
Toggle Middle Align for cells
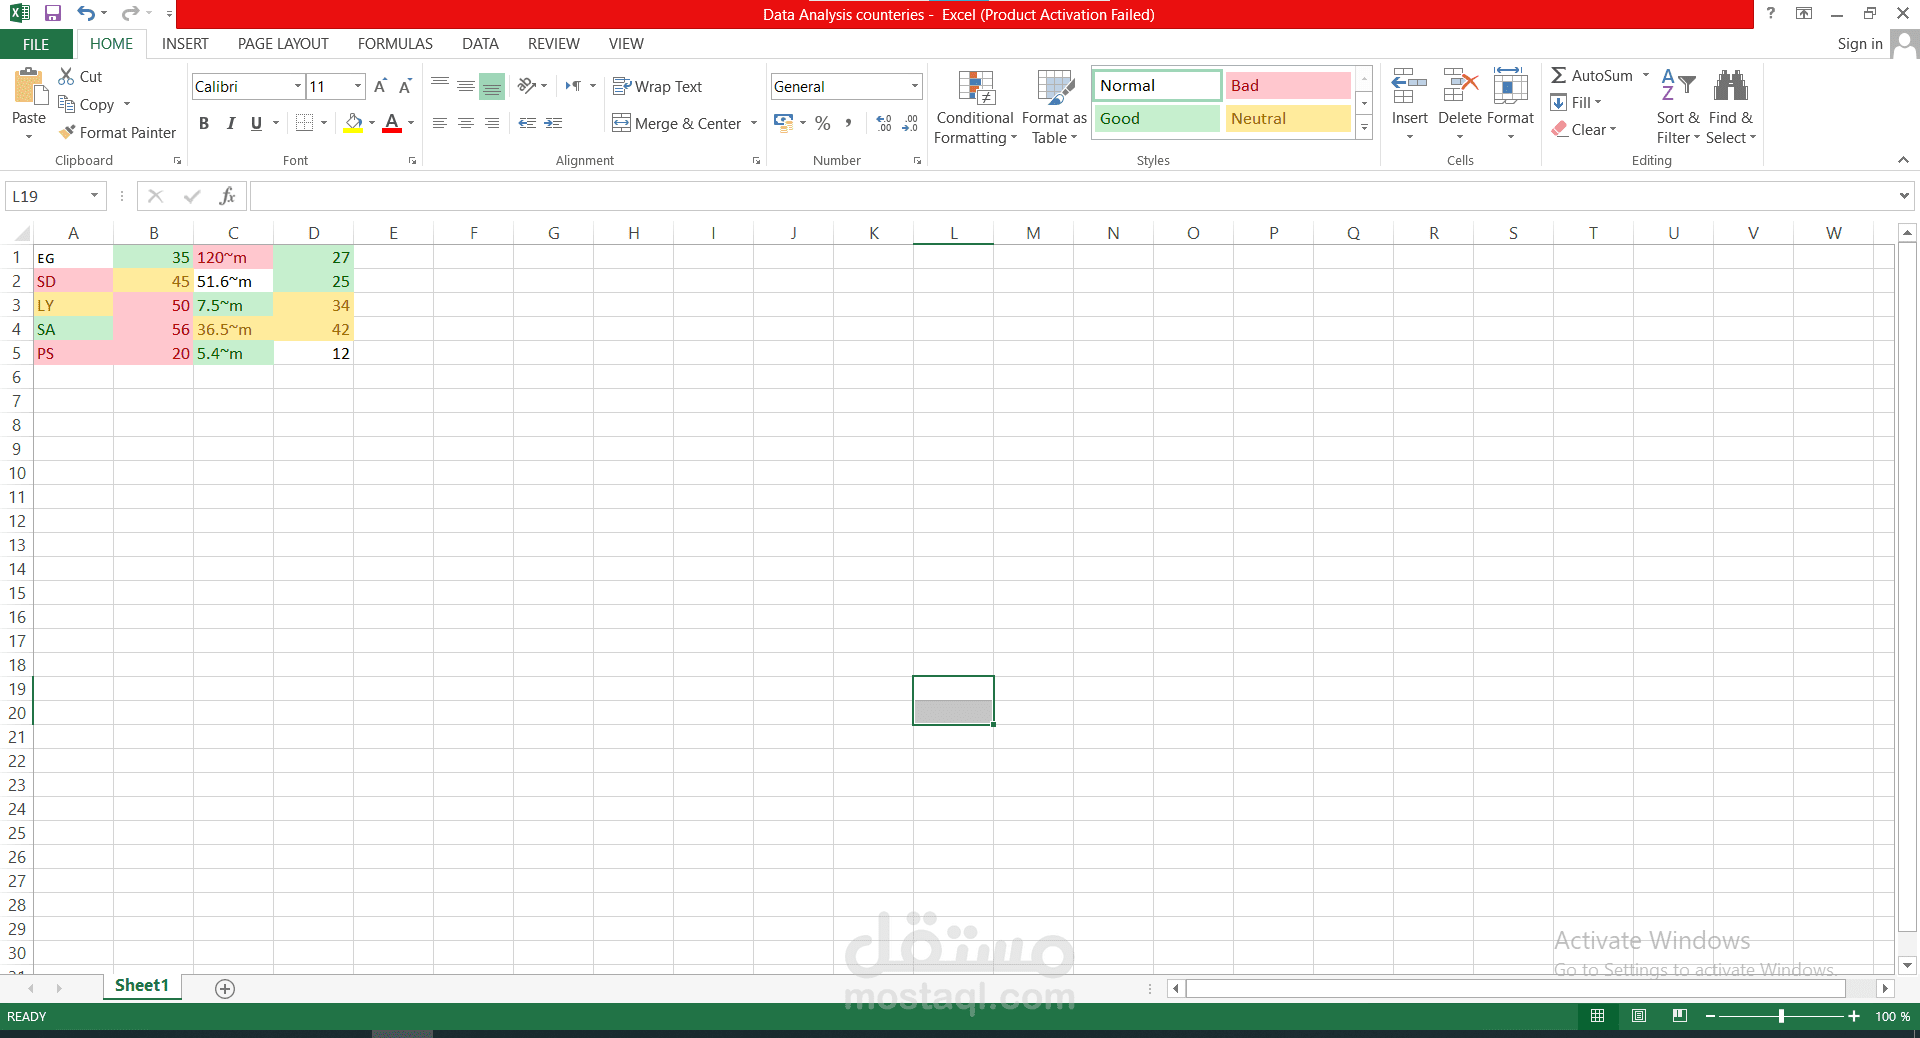465,86
